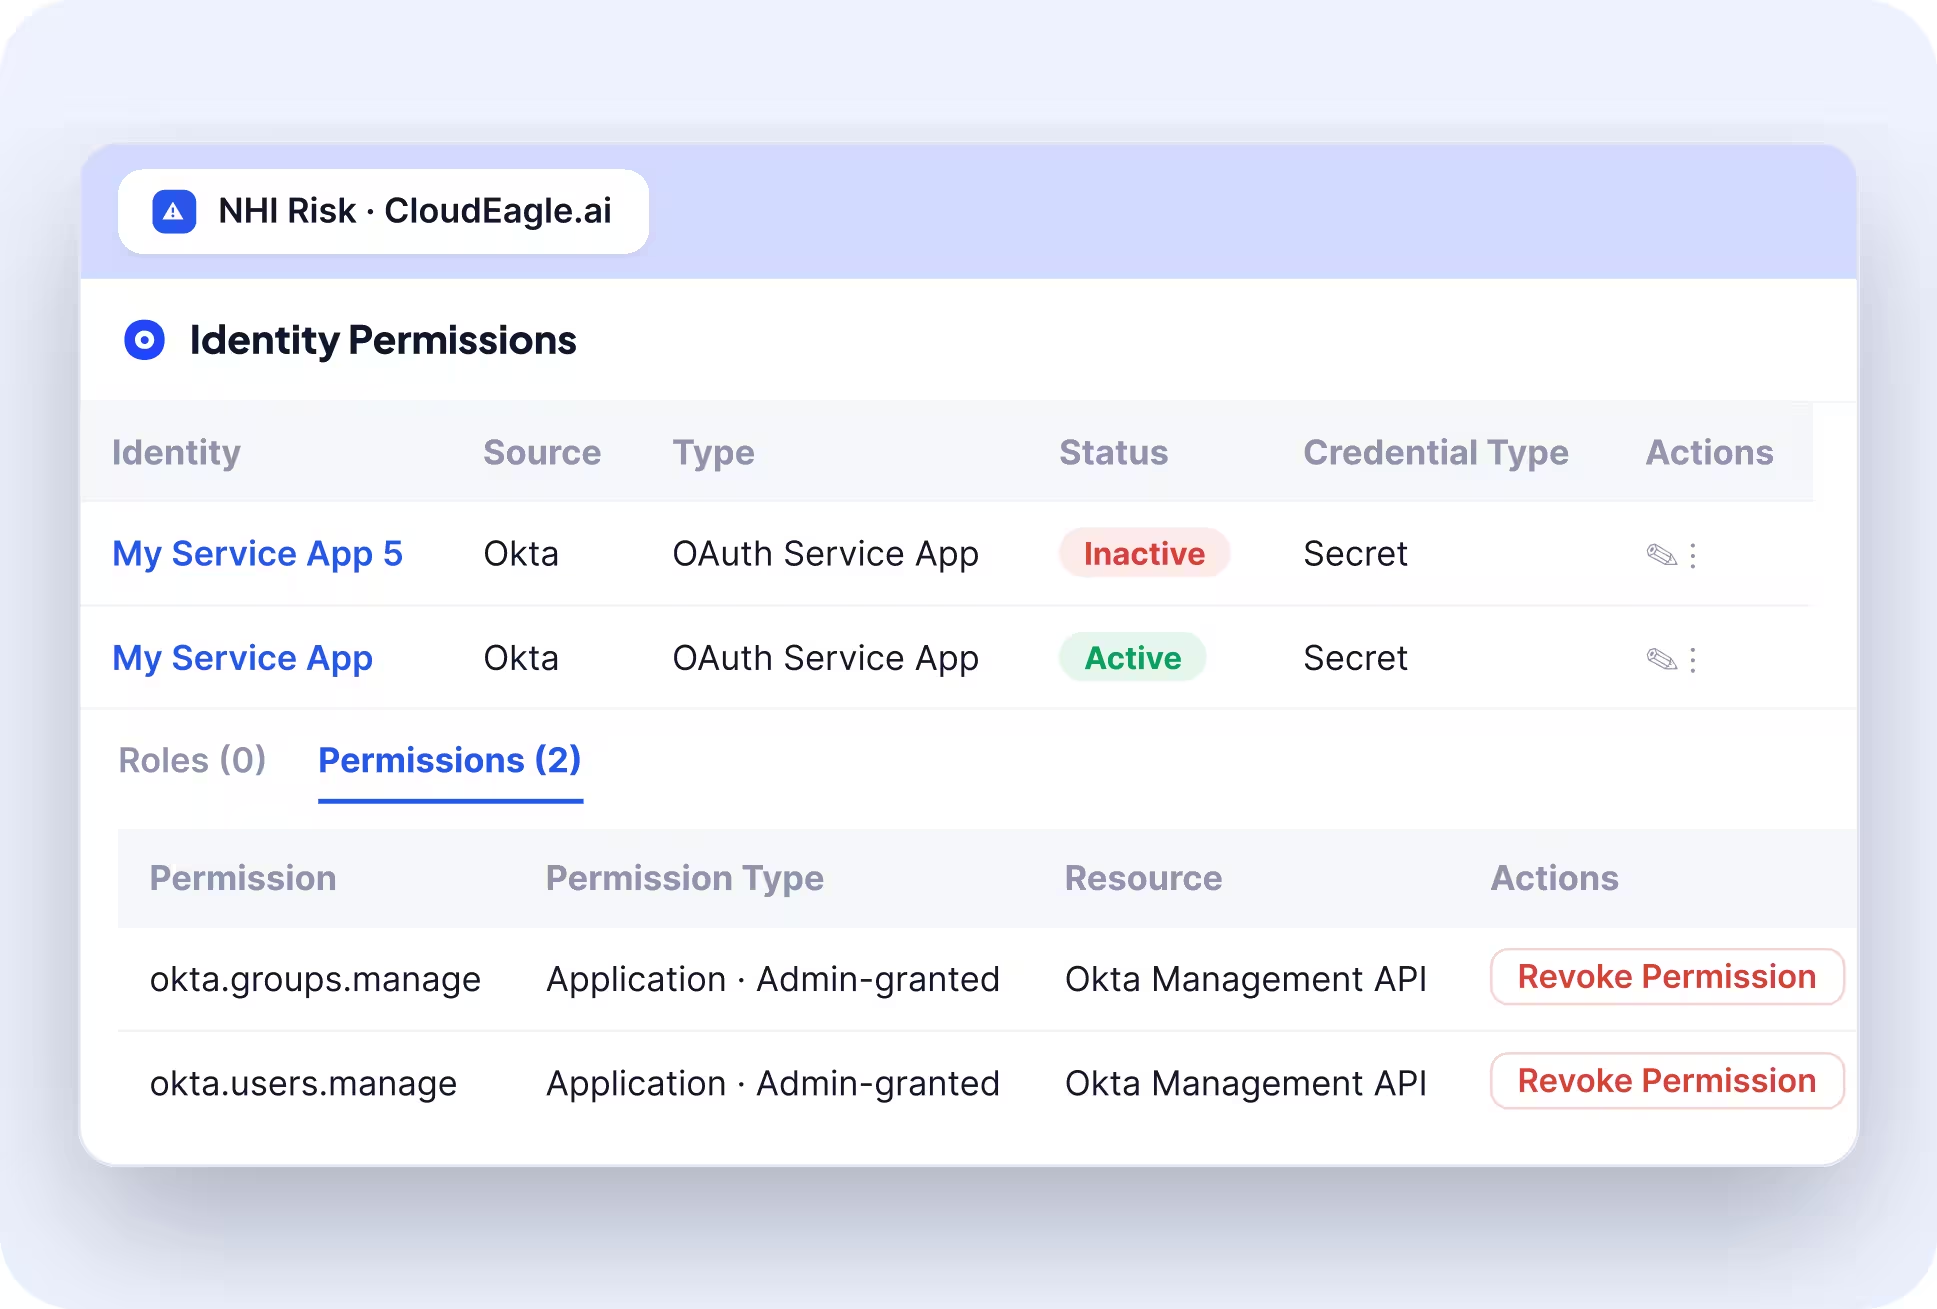Click OAuth Service App type in Inactive row
Image resolution: width=1937 pixels, height=1309 pixels.
[825, 554]
